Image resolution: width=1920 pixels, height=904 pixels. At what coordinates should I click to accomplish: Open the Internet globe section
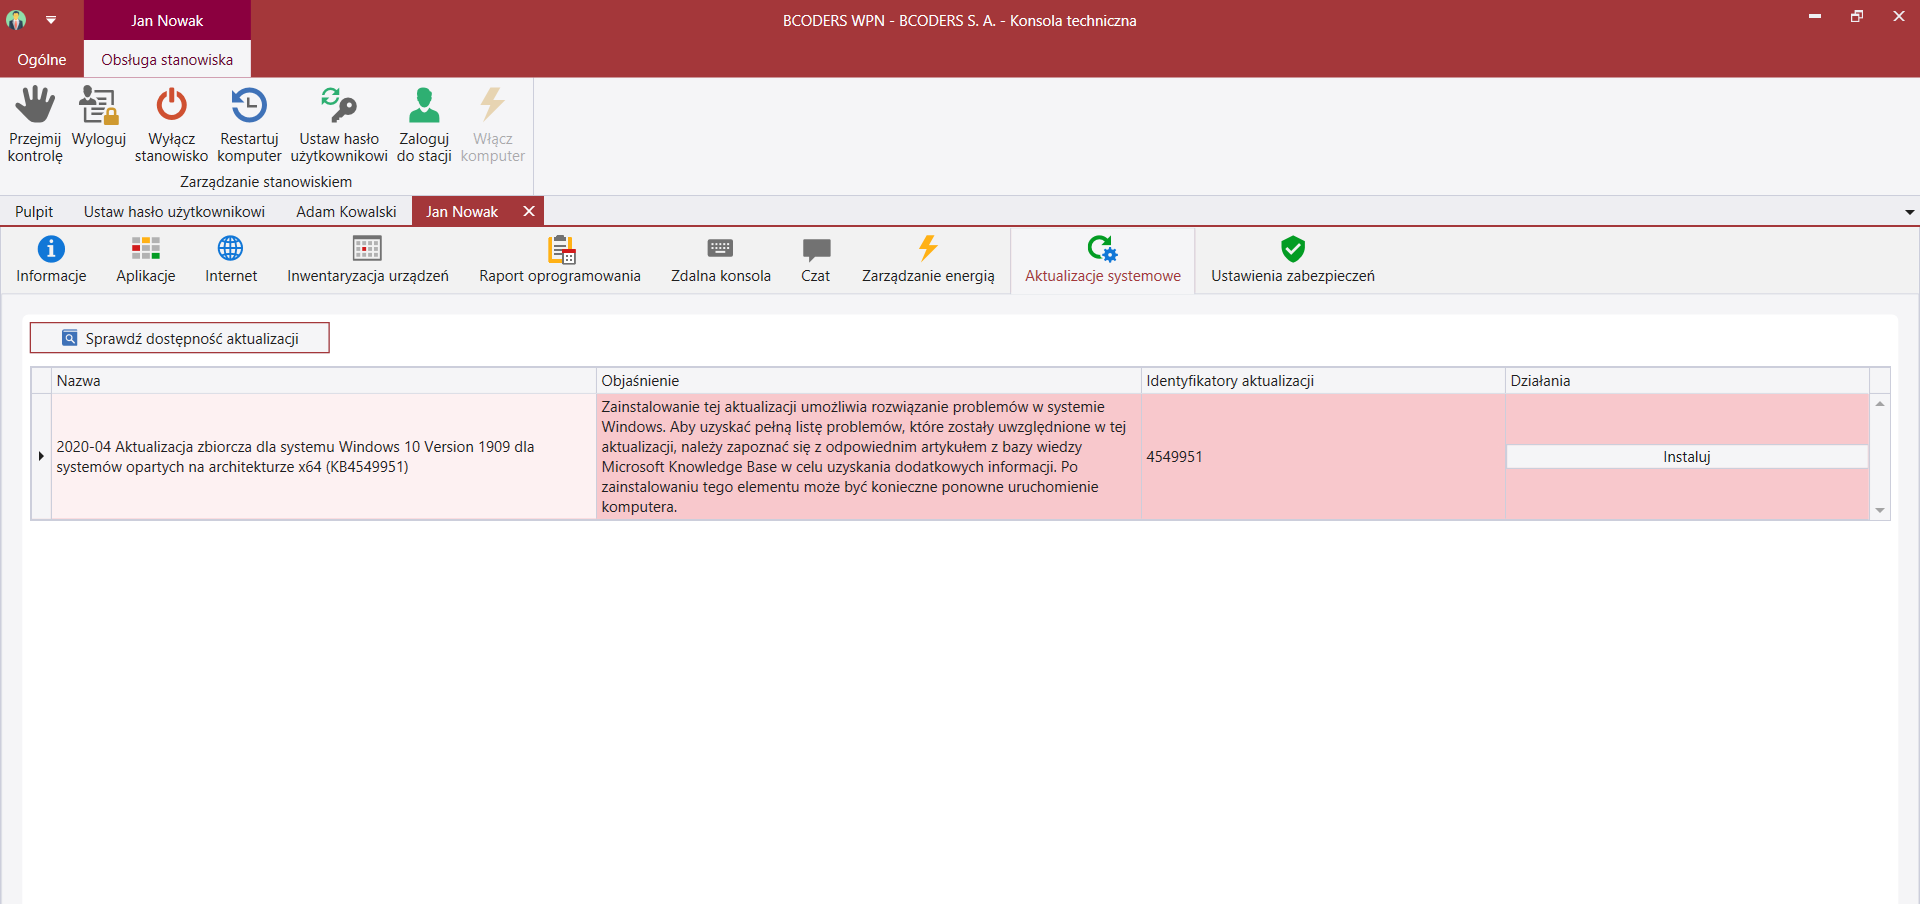coord(231,260)
